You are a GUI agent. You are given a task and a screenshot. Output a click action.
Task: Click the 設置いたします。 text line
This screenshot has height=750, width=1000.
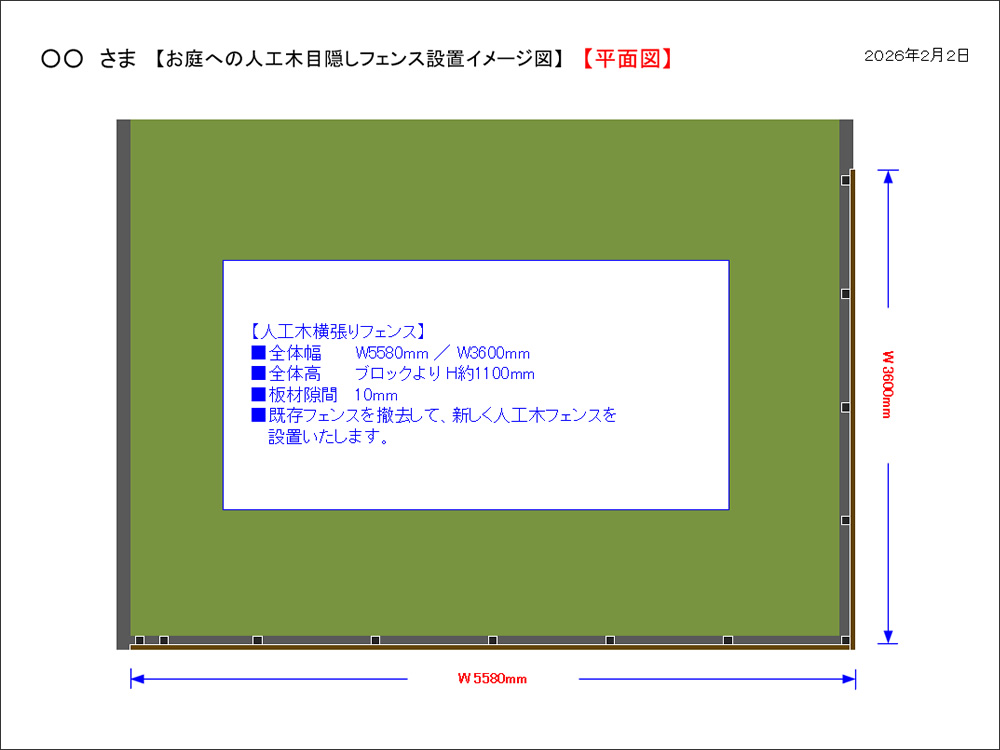click(x=329, y=438)
